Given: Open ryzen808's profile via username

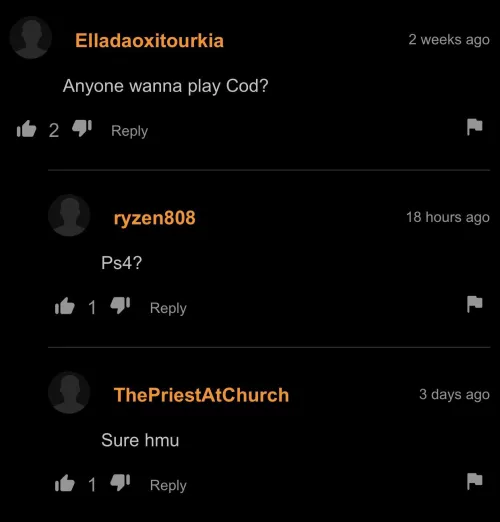Looking at the screenshot, I should click(155, 218).
